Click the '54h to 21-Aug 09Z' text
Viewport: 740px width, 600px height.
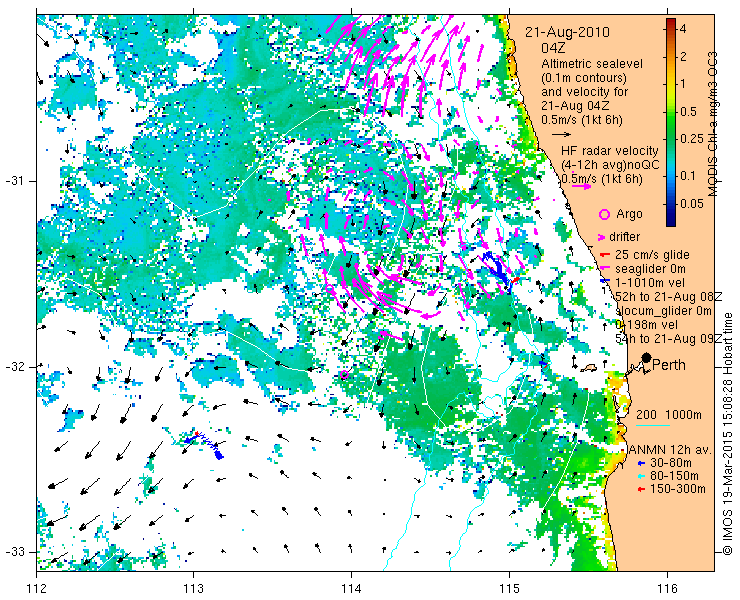(668, 339)
